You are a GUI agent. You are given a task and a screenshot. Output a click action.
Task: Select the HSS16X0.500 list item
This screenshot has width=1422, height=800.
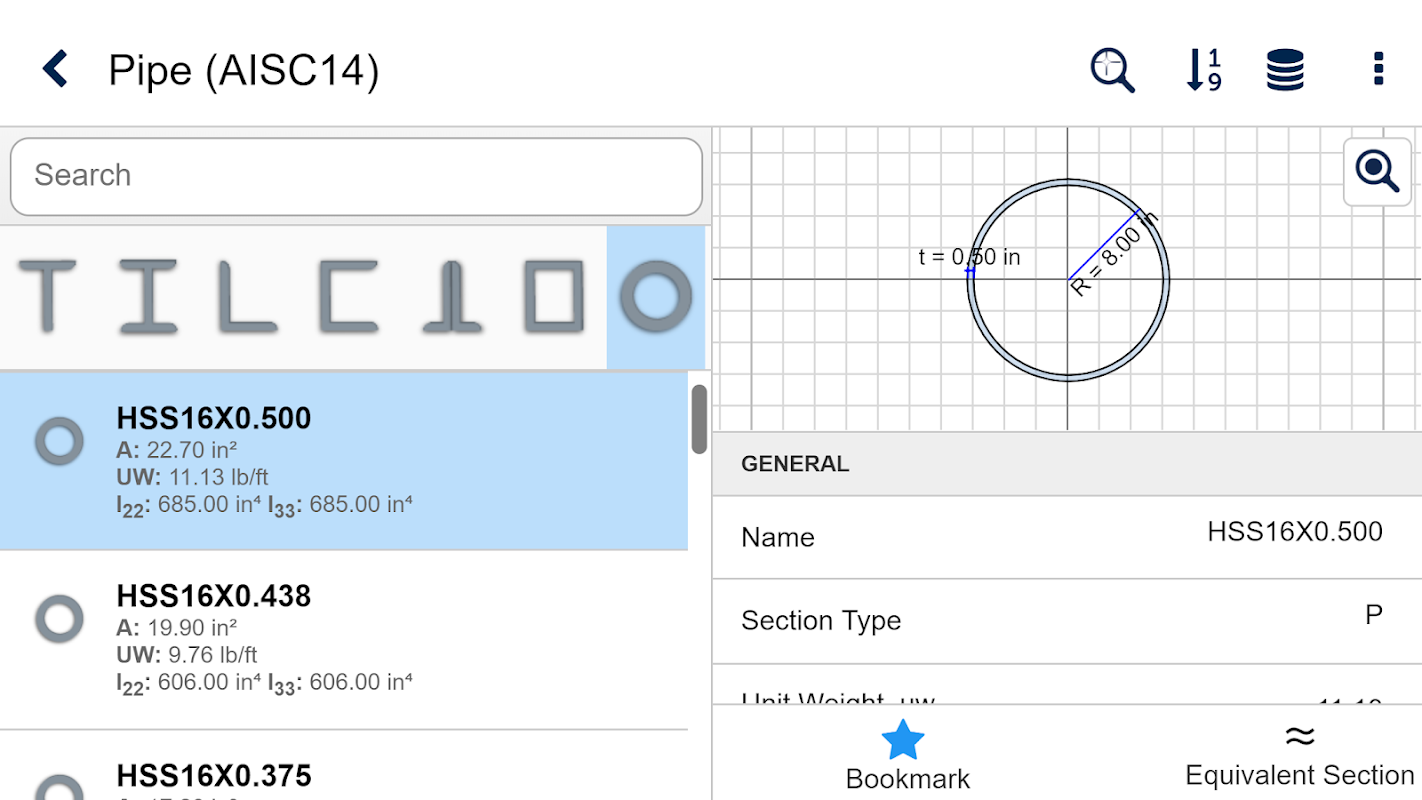[x=343, y=460]
